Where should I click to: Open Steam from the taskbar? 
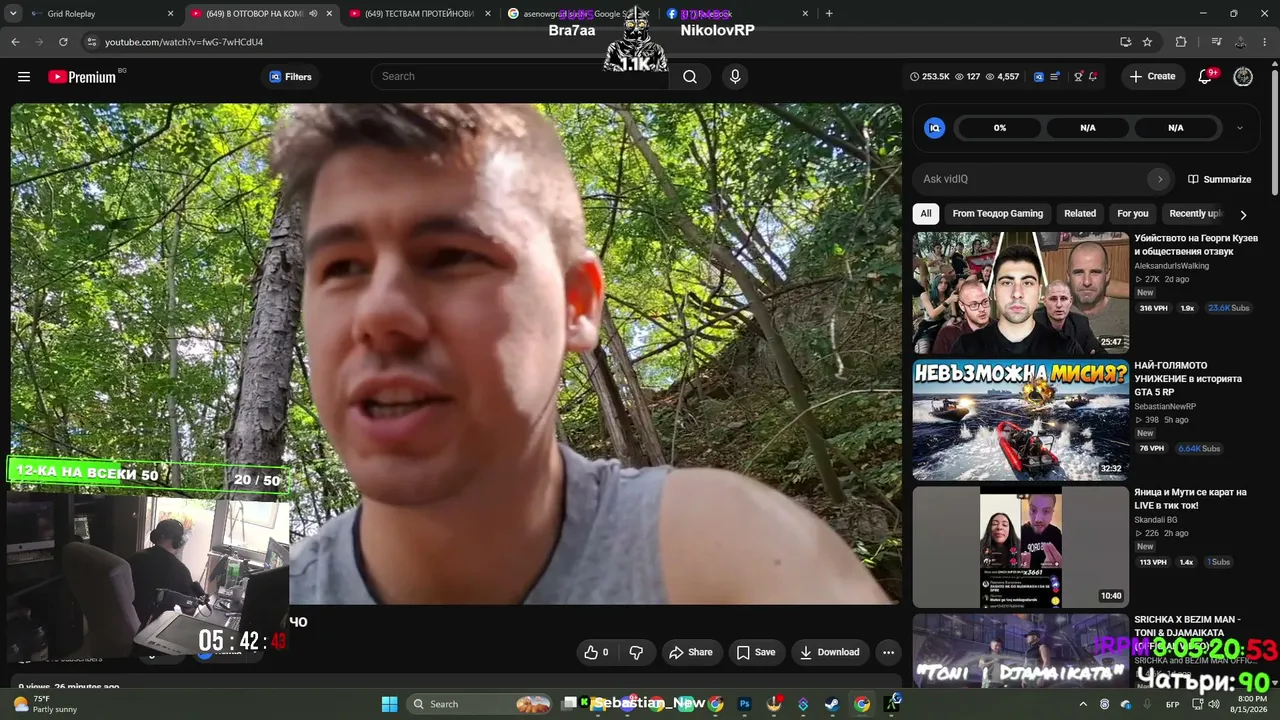pos(832,704)
